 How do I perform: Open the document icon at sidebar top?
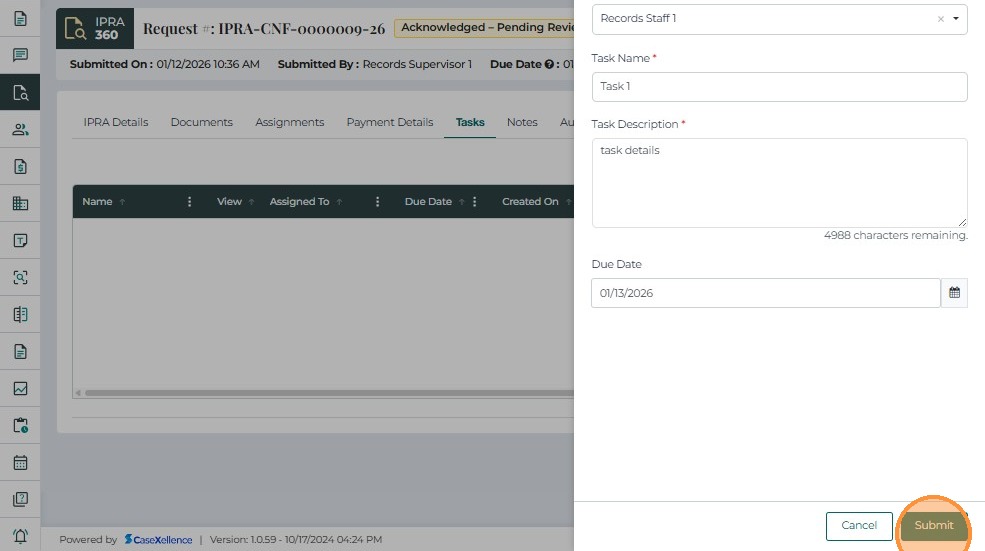tap(20, 18)
